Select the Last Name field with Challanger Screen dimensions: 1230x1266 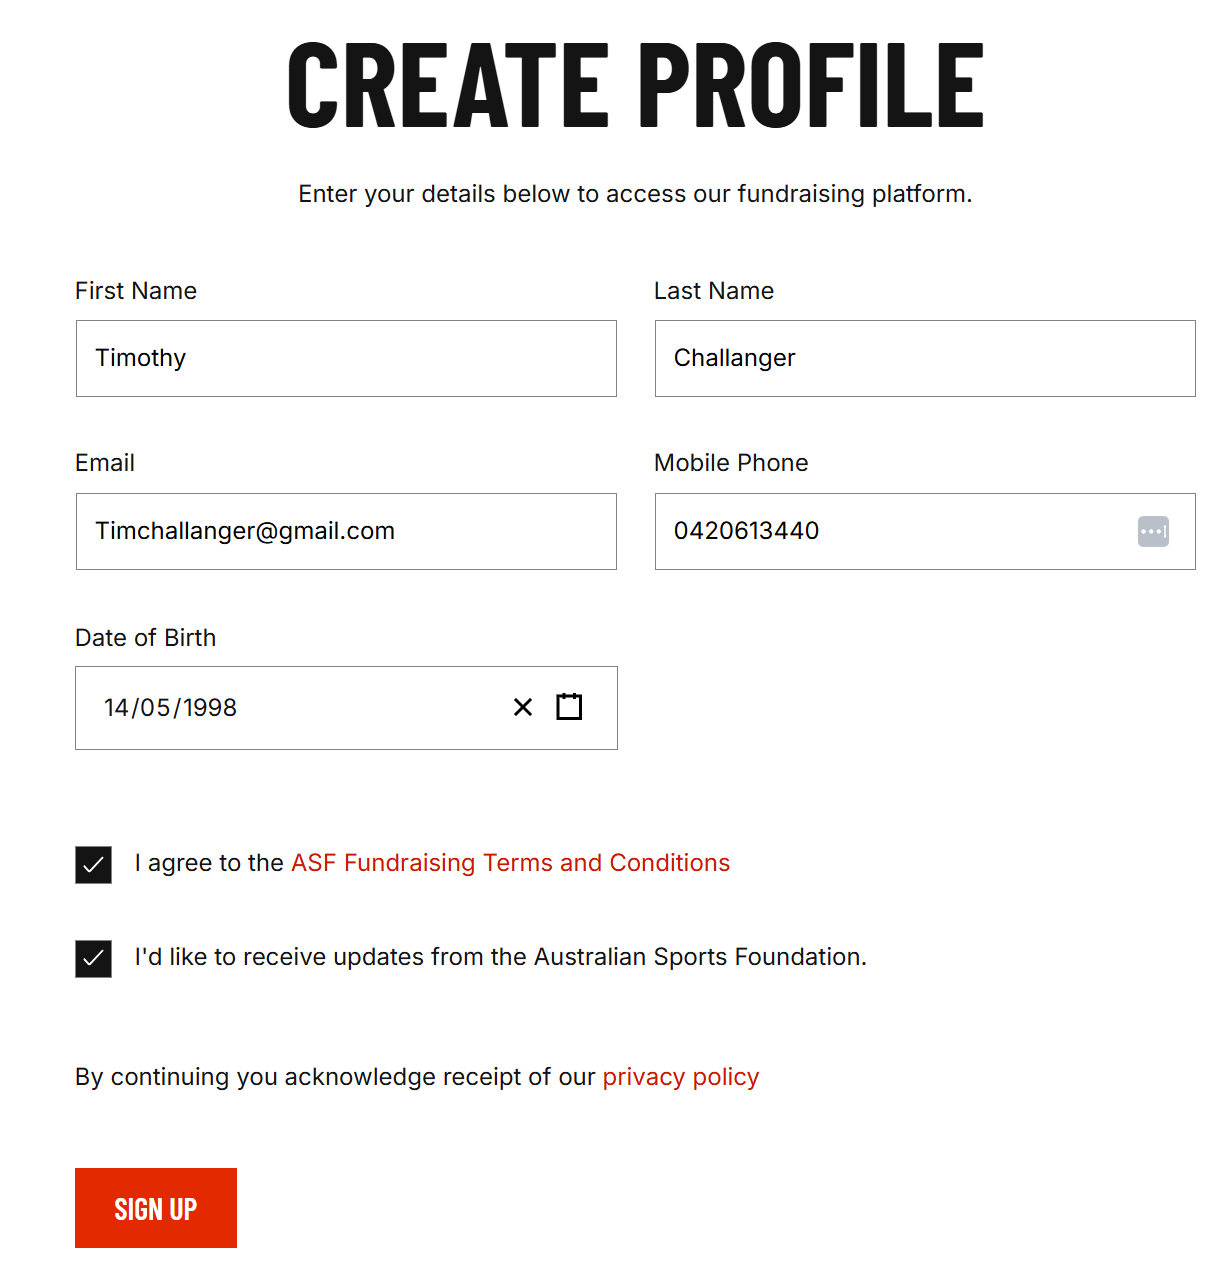925,358
